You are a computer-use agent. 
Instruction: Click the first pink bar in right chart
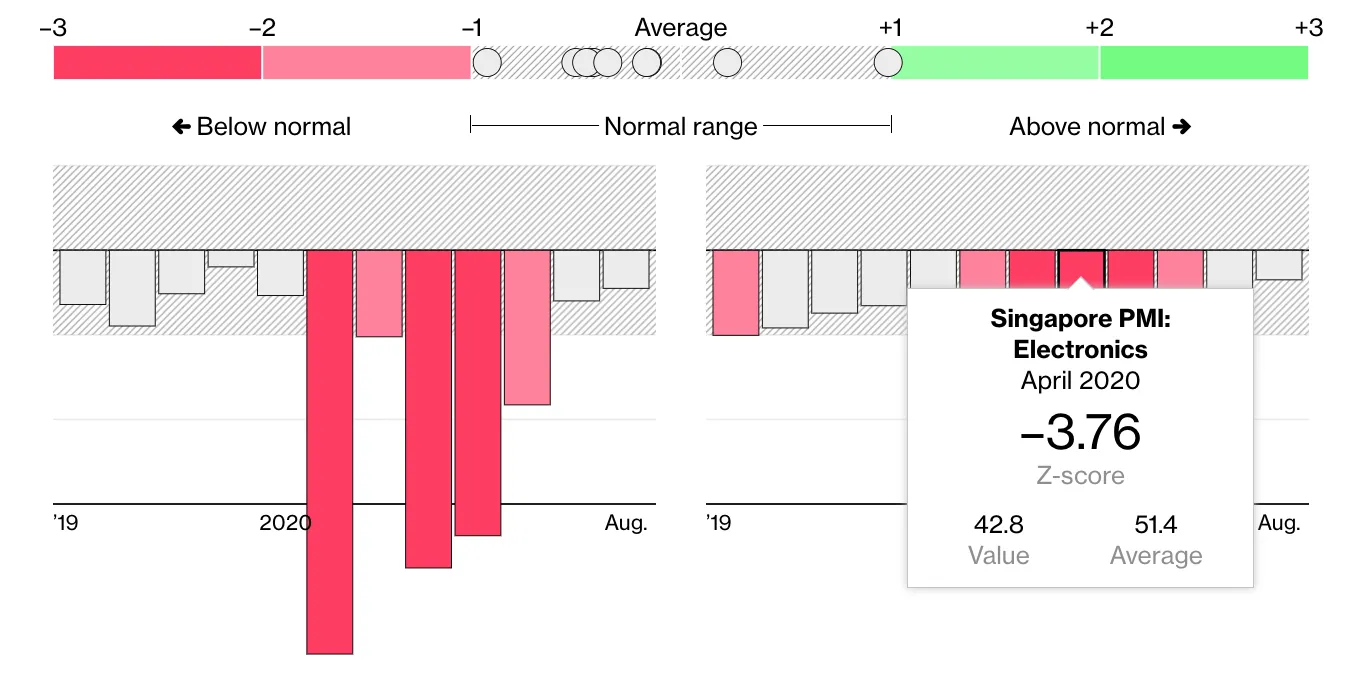tap(735, 292)
